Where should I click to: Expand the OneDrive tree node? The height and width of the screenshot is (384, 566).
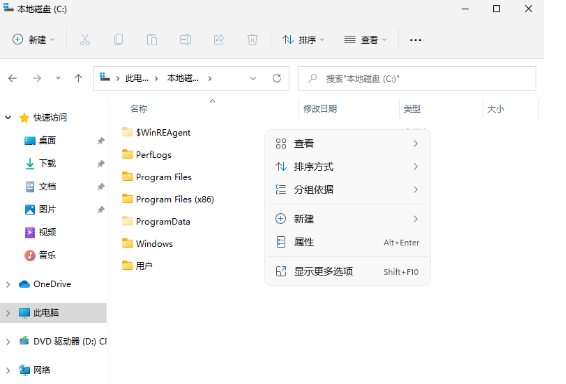coord(8,284)
